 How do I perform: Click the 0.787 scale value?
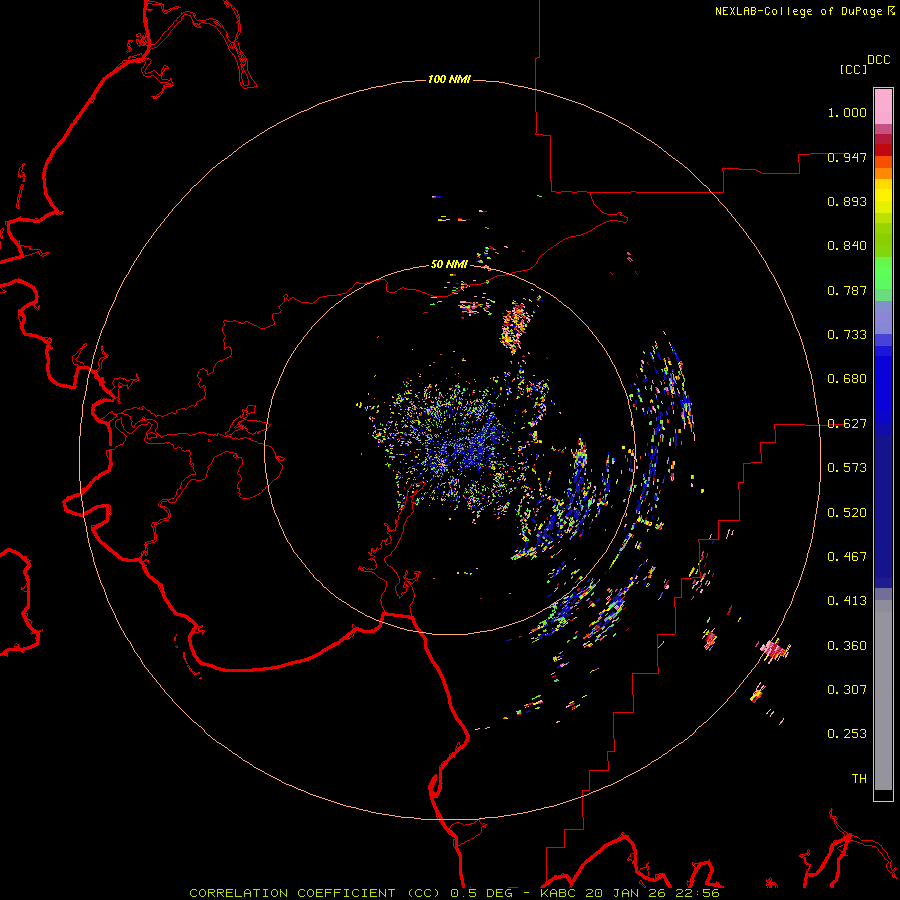847,290
